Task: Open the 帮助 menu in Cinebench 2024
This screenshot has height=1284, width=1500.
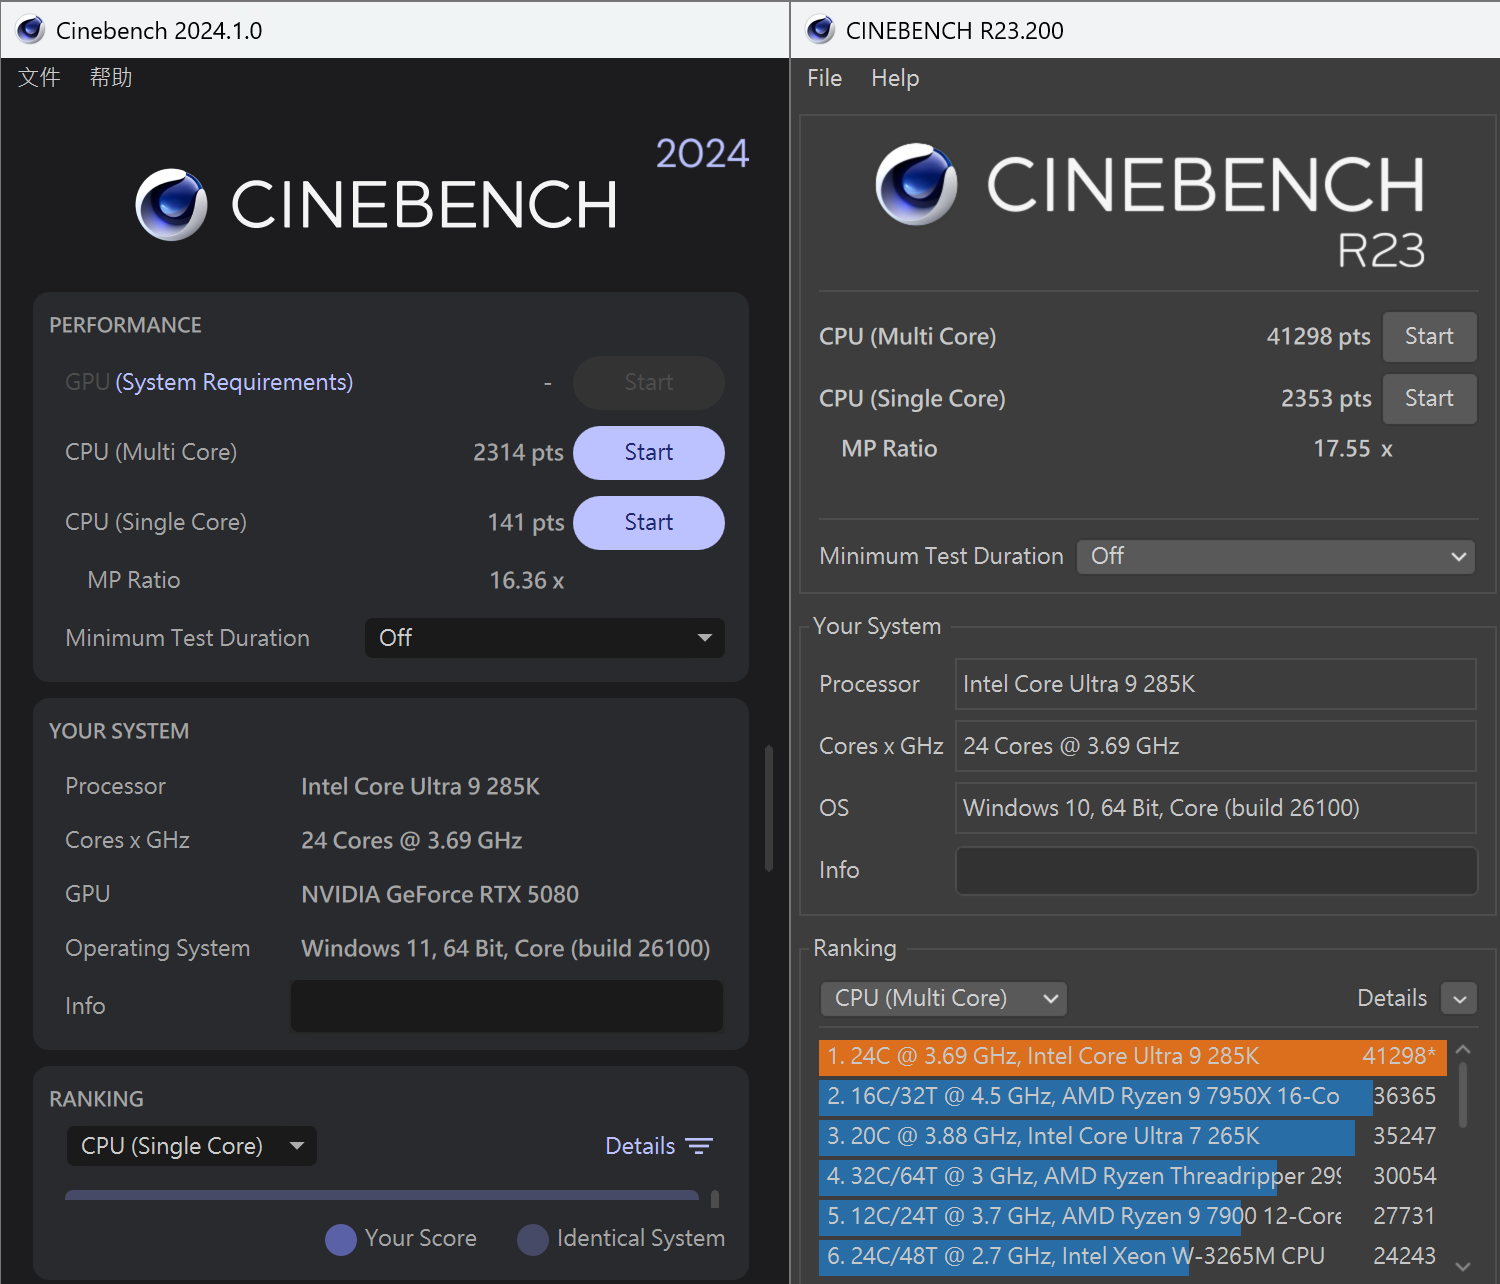Action: [111, 78]
